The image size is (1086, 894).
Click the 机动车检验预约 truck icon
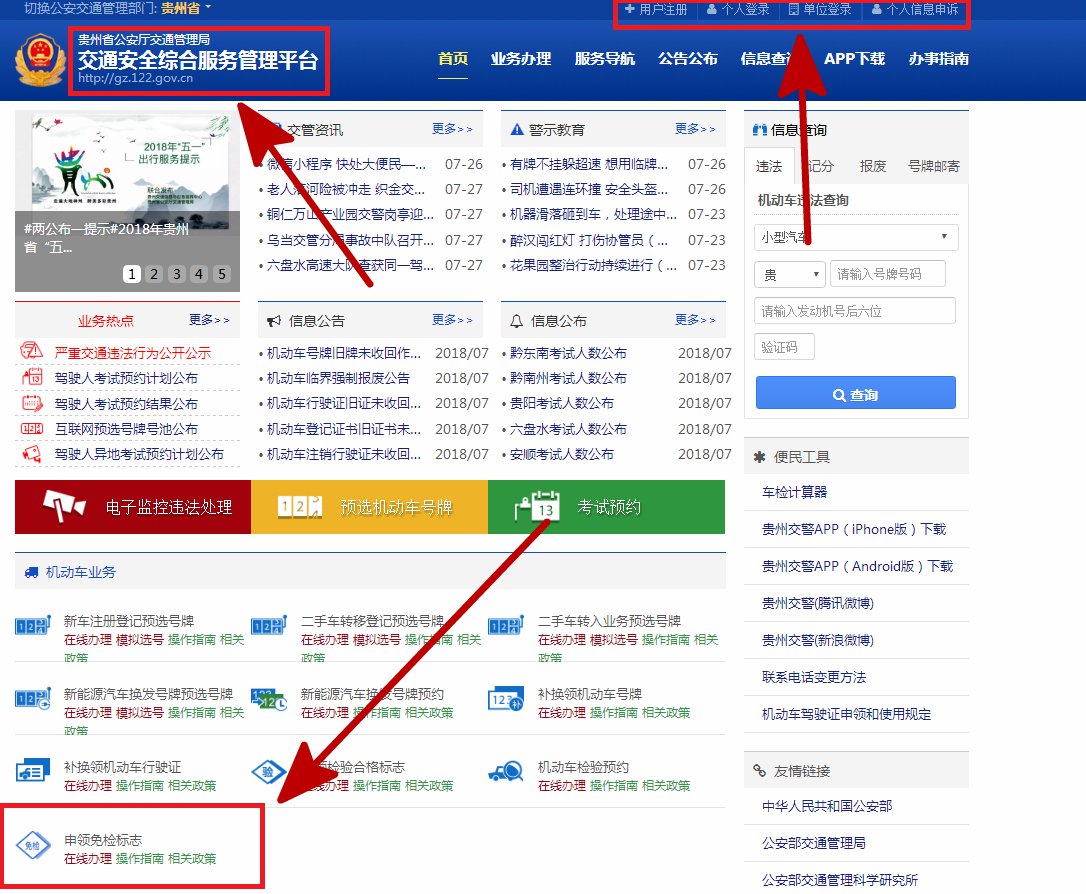pyautogui.click(x=506, y=772)
